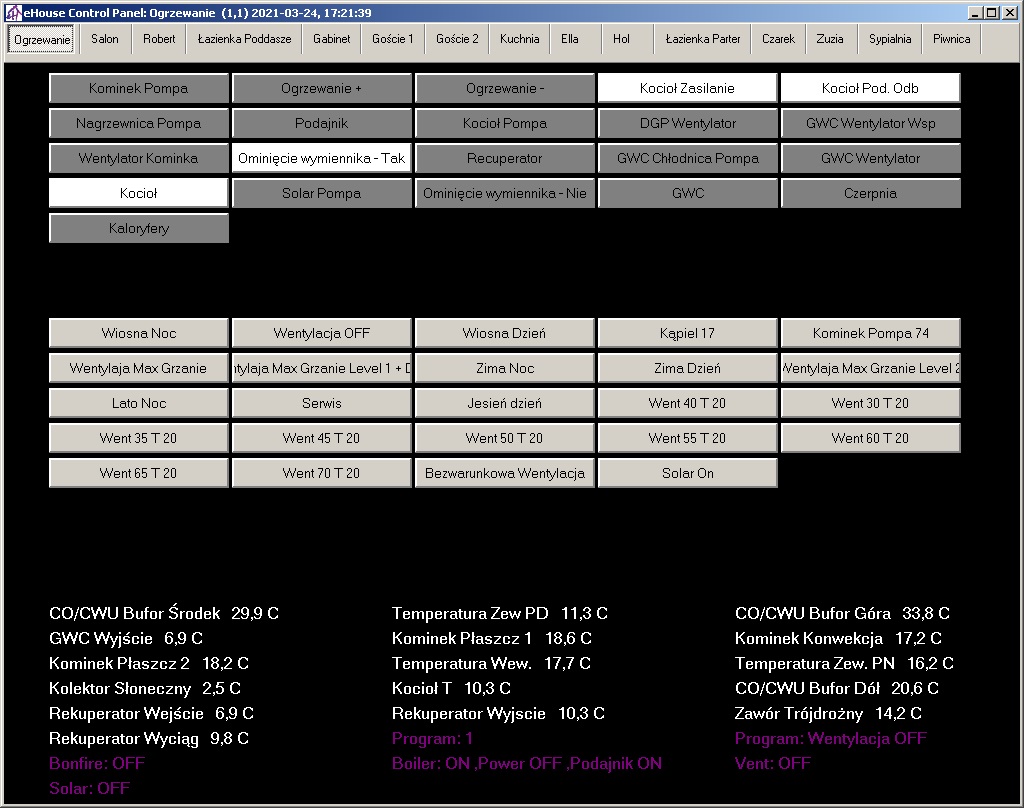The height and width of the screenshot is (808, 1024).
Task: Toggle the Recuperator output
Action: click(x=504, y=158)
